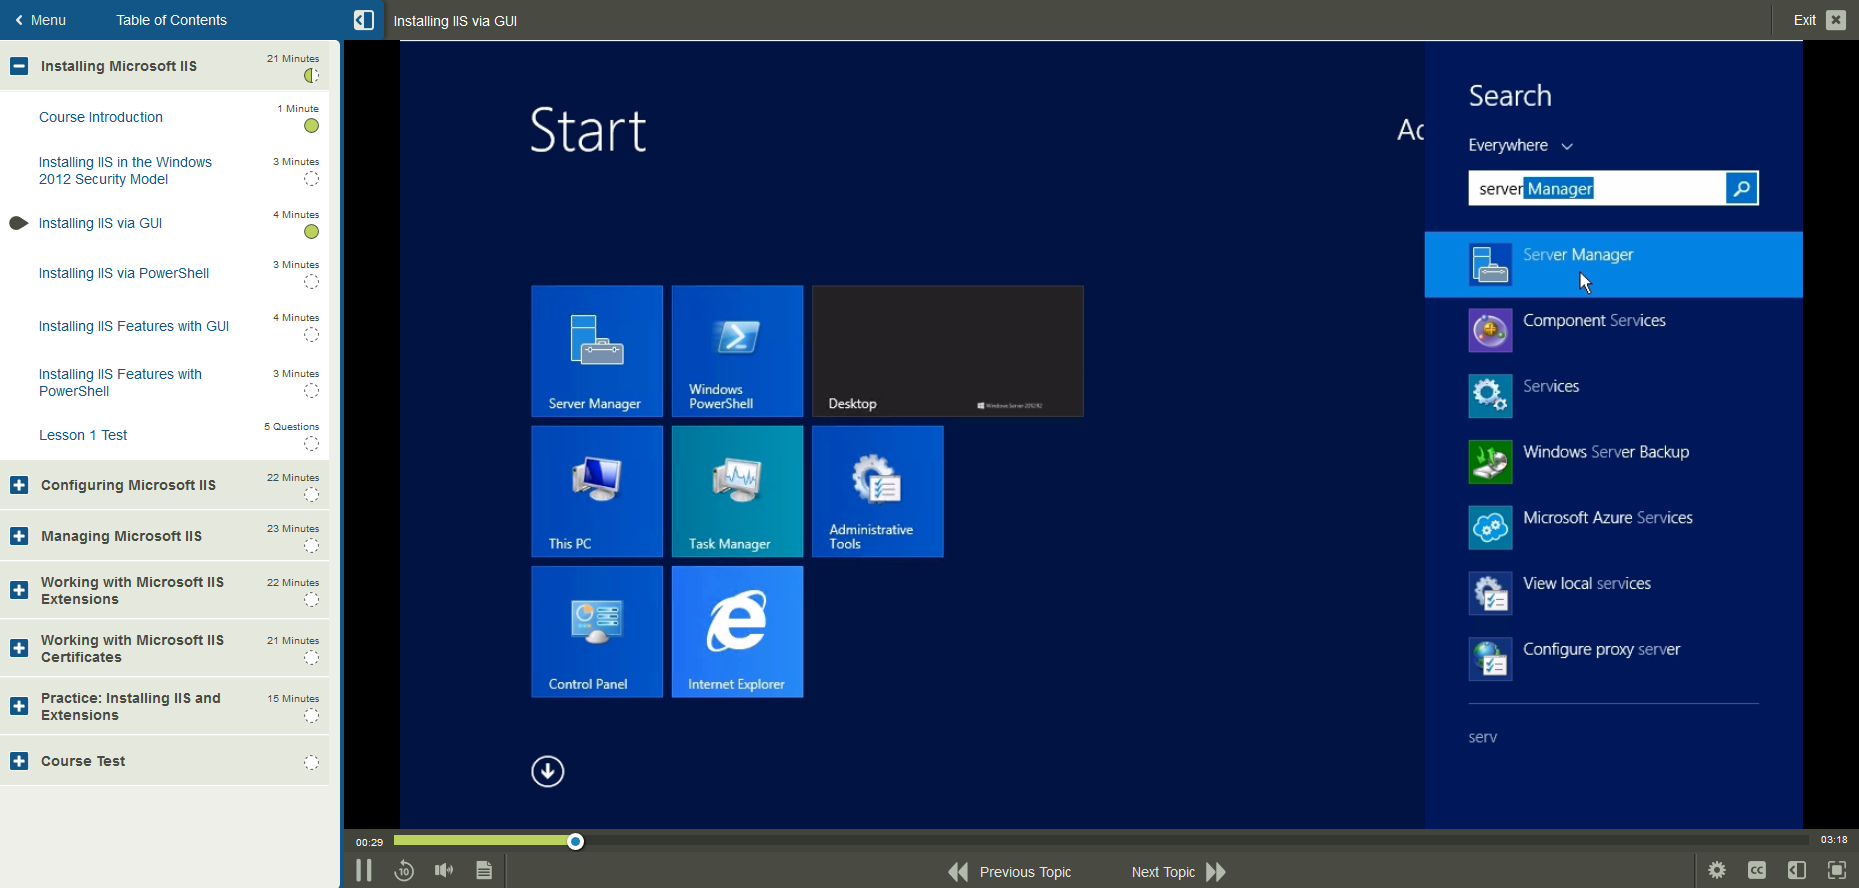Click the video progress slider handle
Screen dimensions: 1859x888
click(x=576, y=842)
